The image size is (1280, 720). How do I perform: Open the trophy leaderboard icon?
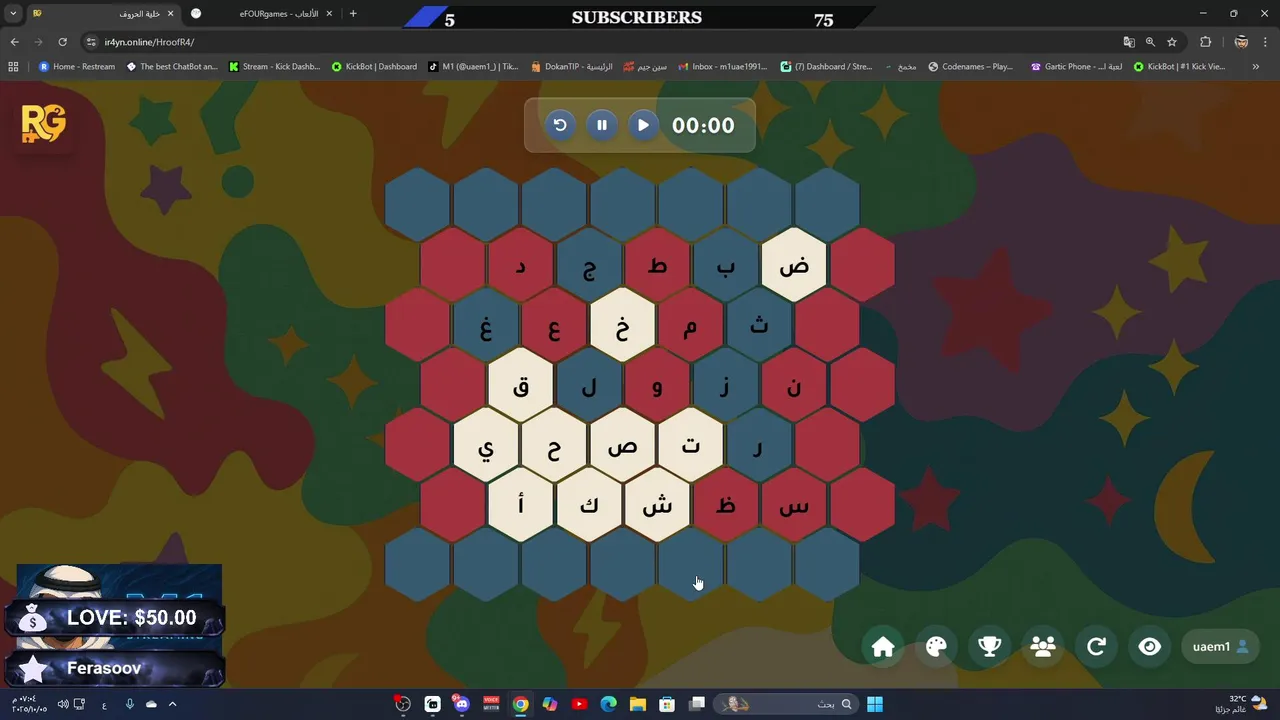point(990,647)
